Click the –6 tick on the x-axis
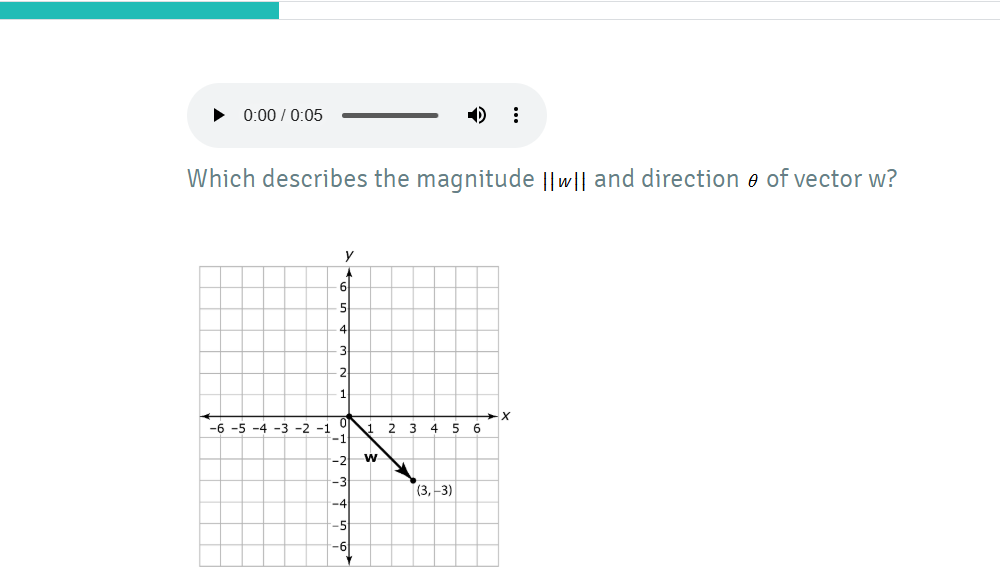 217,429
